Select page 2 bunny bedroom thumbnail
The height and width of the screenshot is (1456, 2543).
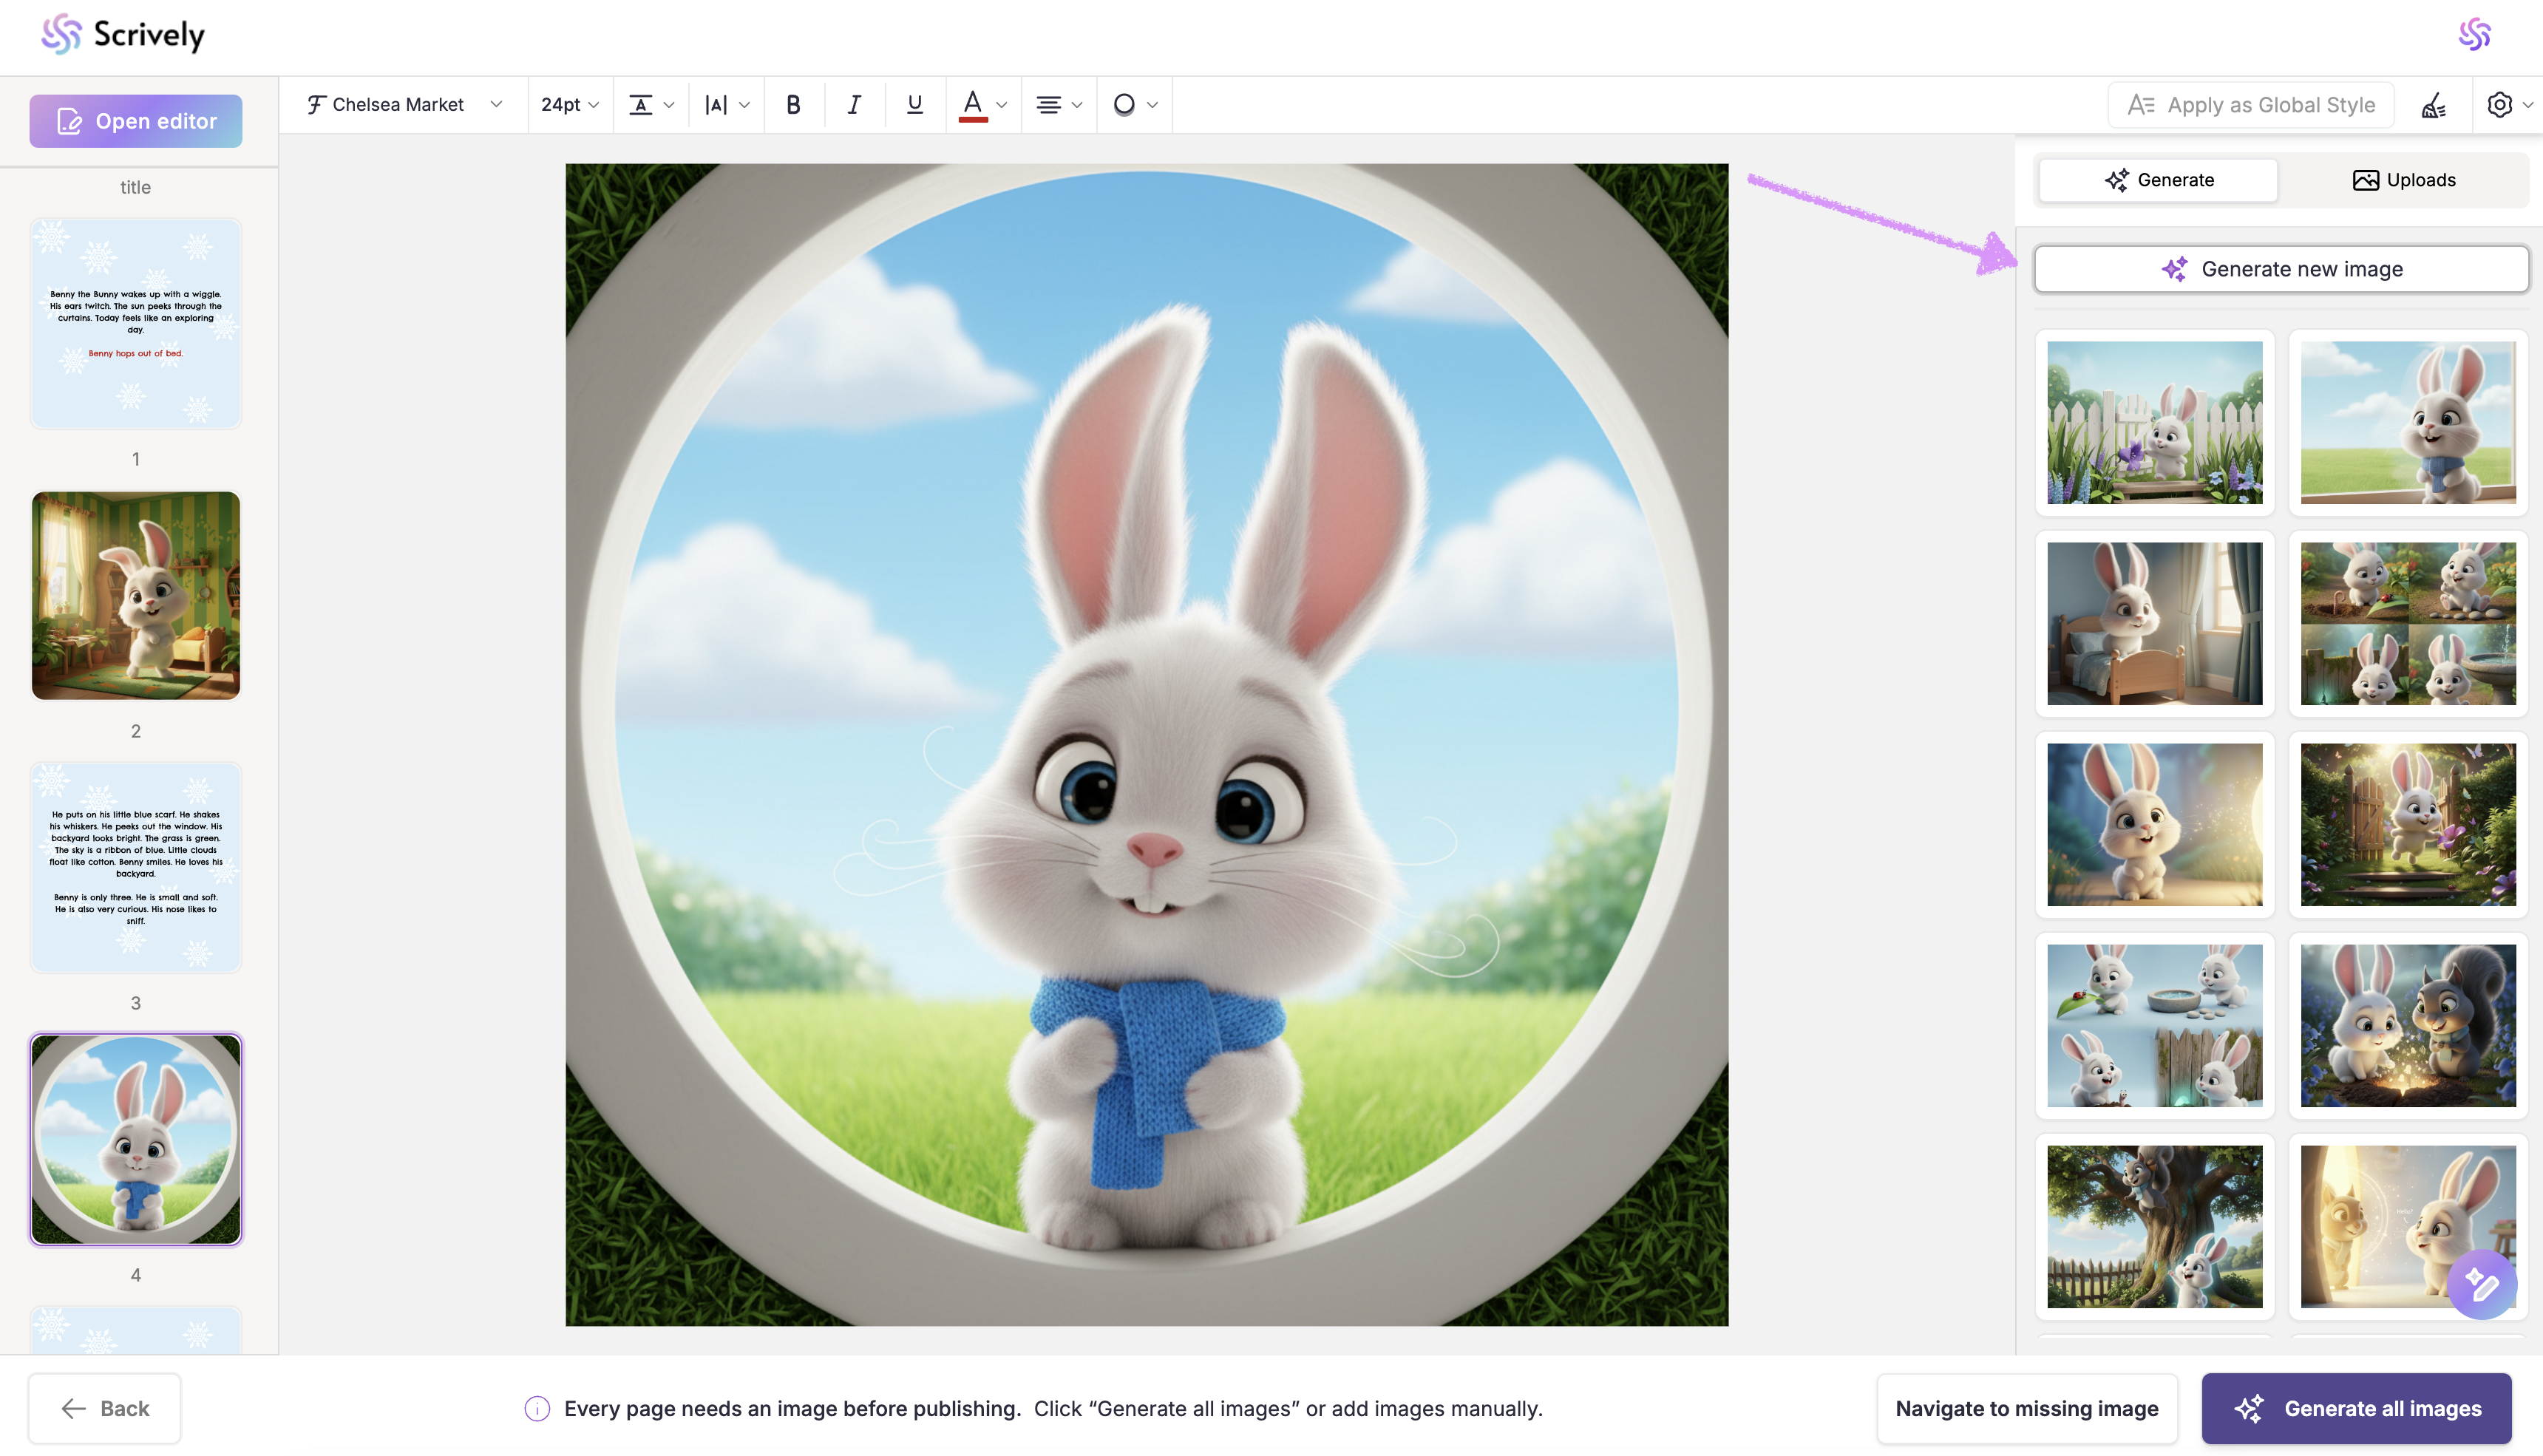pyautogui.click(x=136, y=595)
